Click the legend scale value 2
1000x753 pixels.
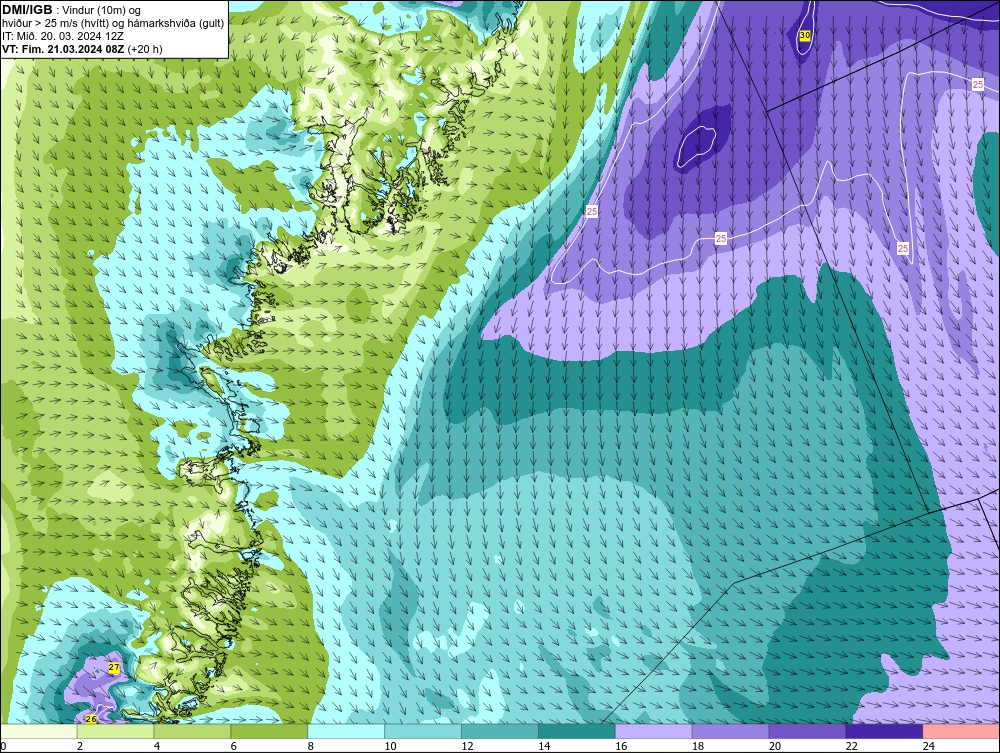coord(80,746)
